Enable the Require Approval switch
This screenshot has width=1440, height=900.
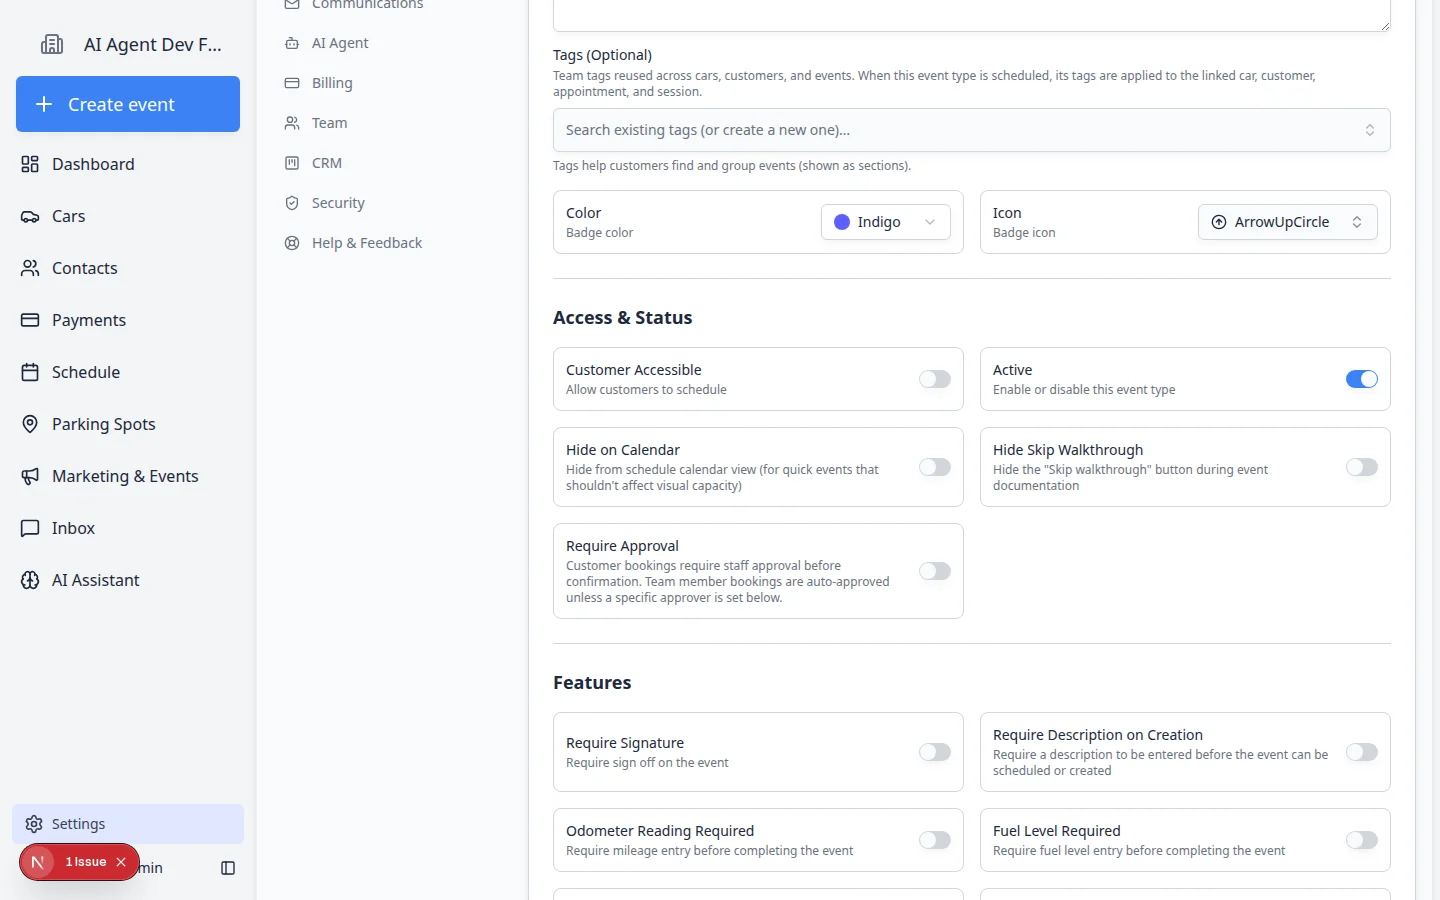[x=935, y=571]
